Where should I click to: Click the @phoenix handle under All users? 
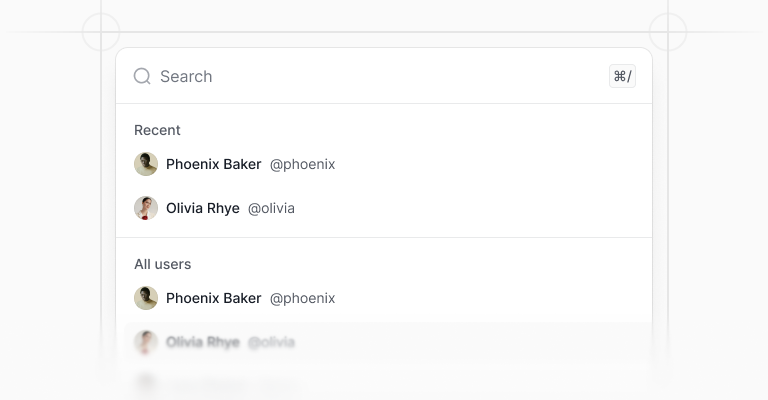[303, 299]
